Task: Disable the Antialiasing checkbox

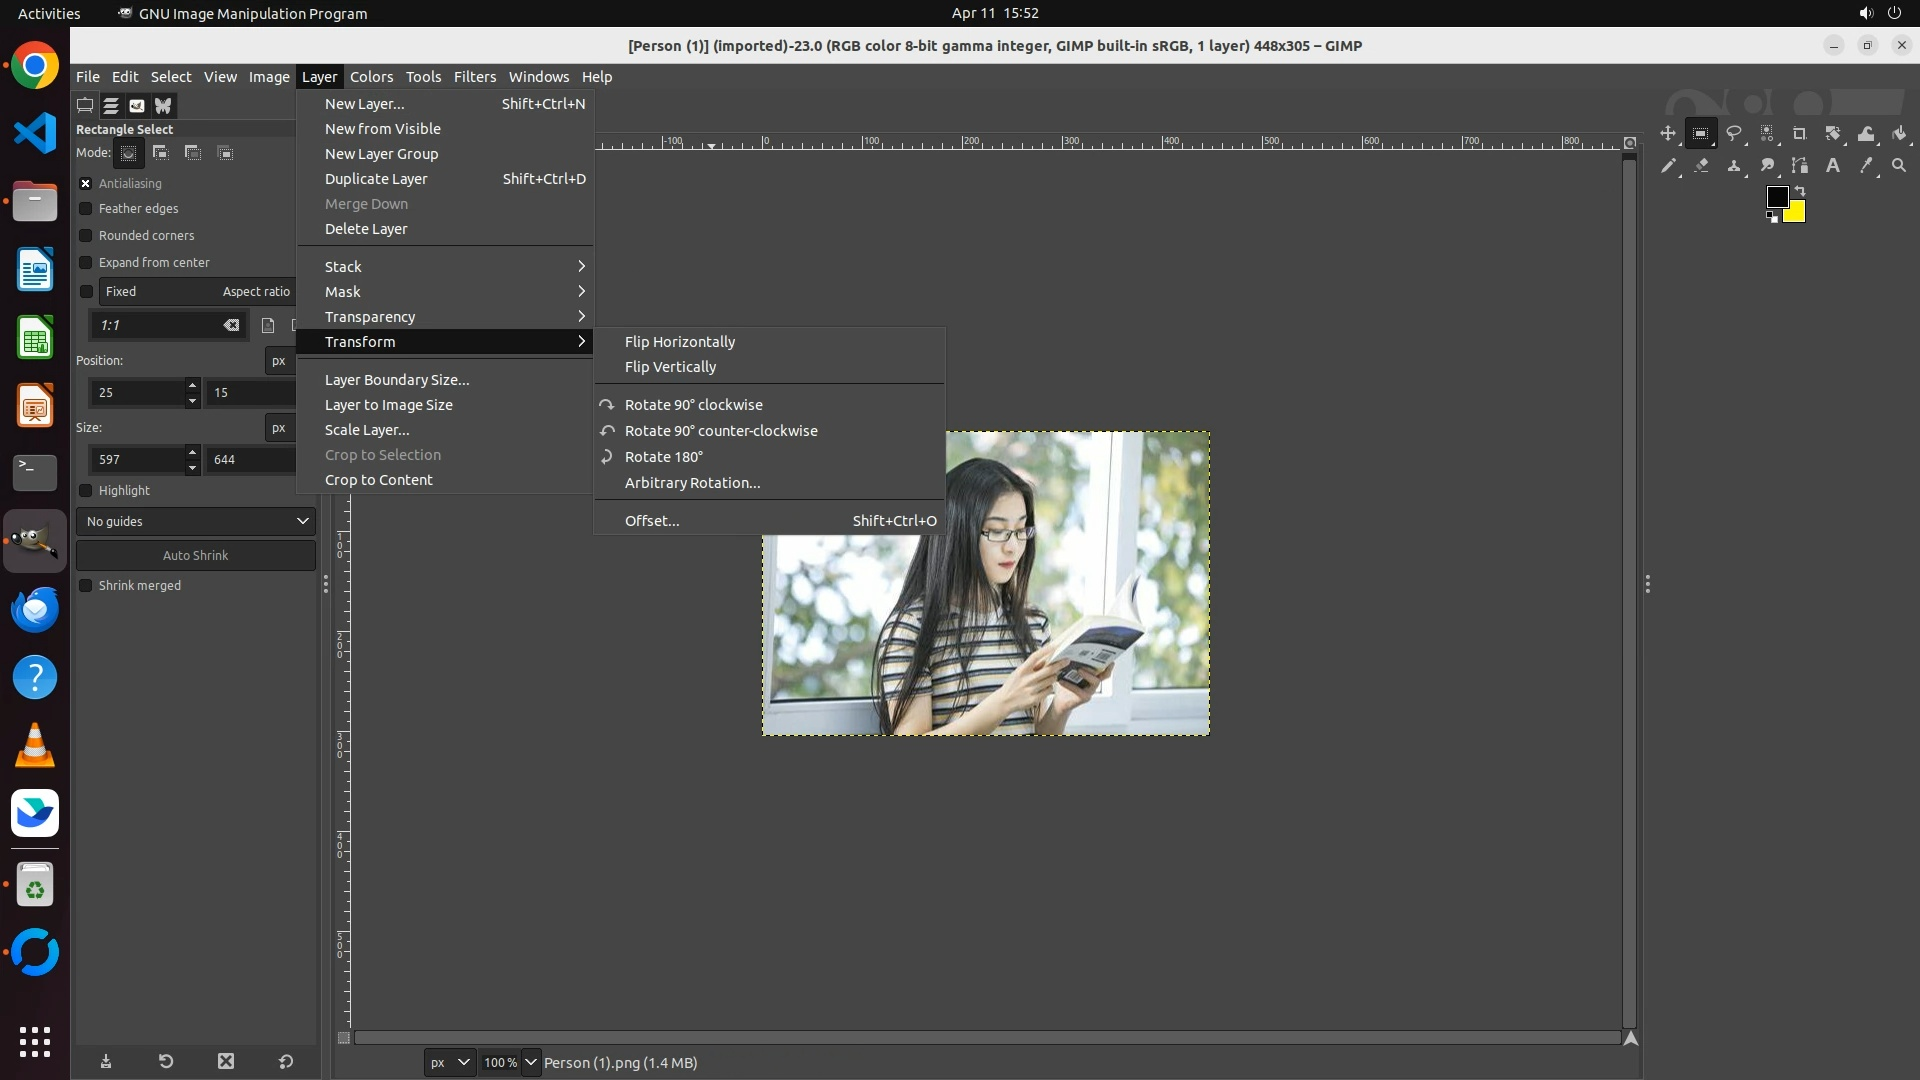Action: (x=86, y=183)
